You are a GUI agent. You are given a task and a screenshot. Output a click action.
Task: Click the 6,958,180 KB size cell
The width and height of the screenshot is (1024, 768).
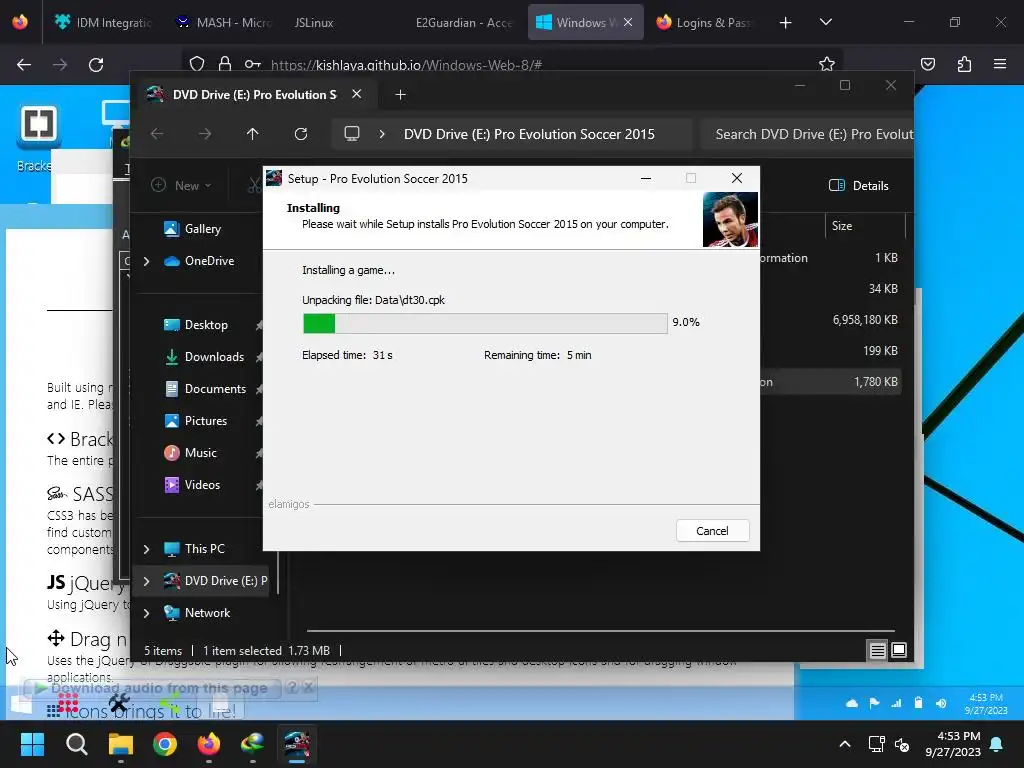pyautogui.click(x=865, y=320)
